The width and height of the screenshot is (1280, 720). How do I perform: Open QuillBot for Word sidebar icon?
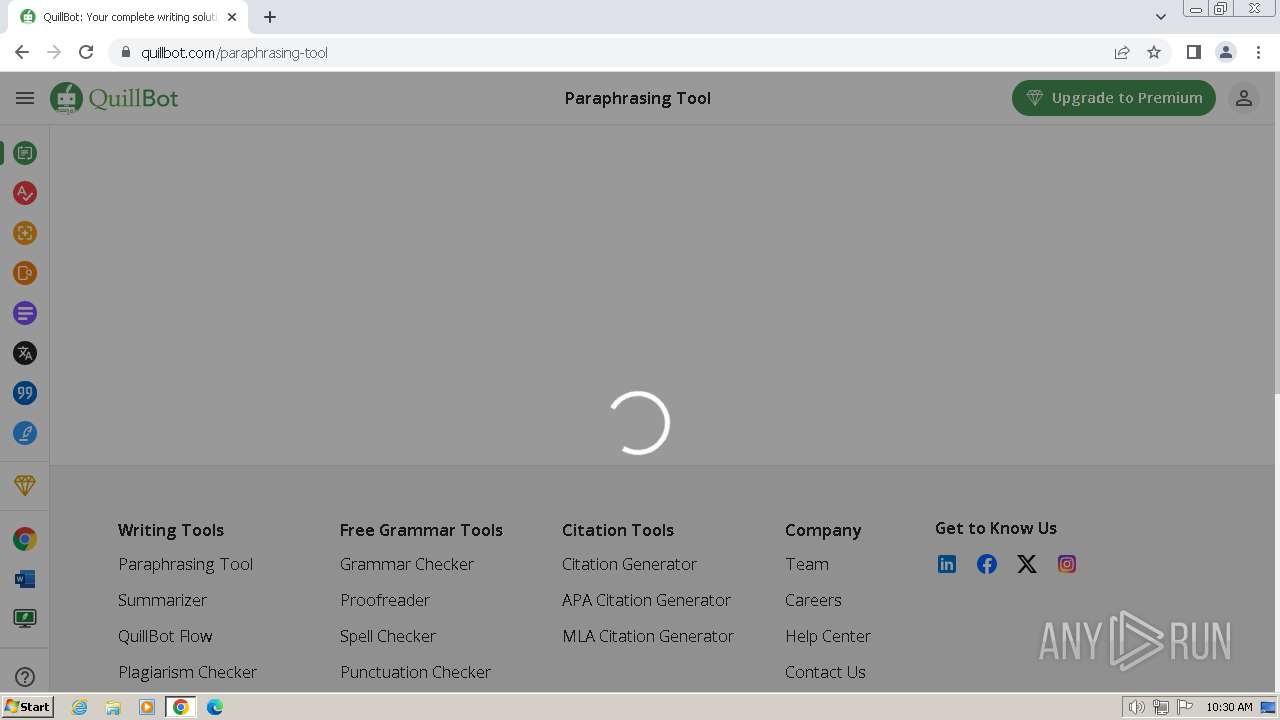[x=25, y=579]
